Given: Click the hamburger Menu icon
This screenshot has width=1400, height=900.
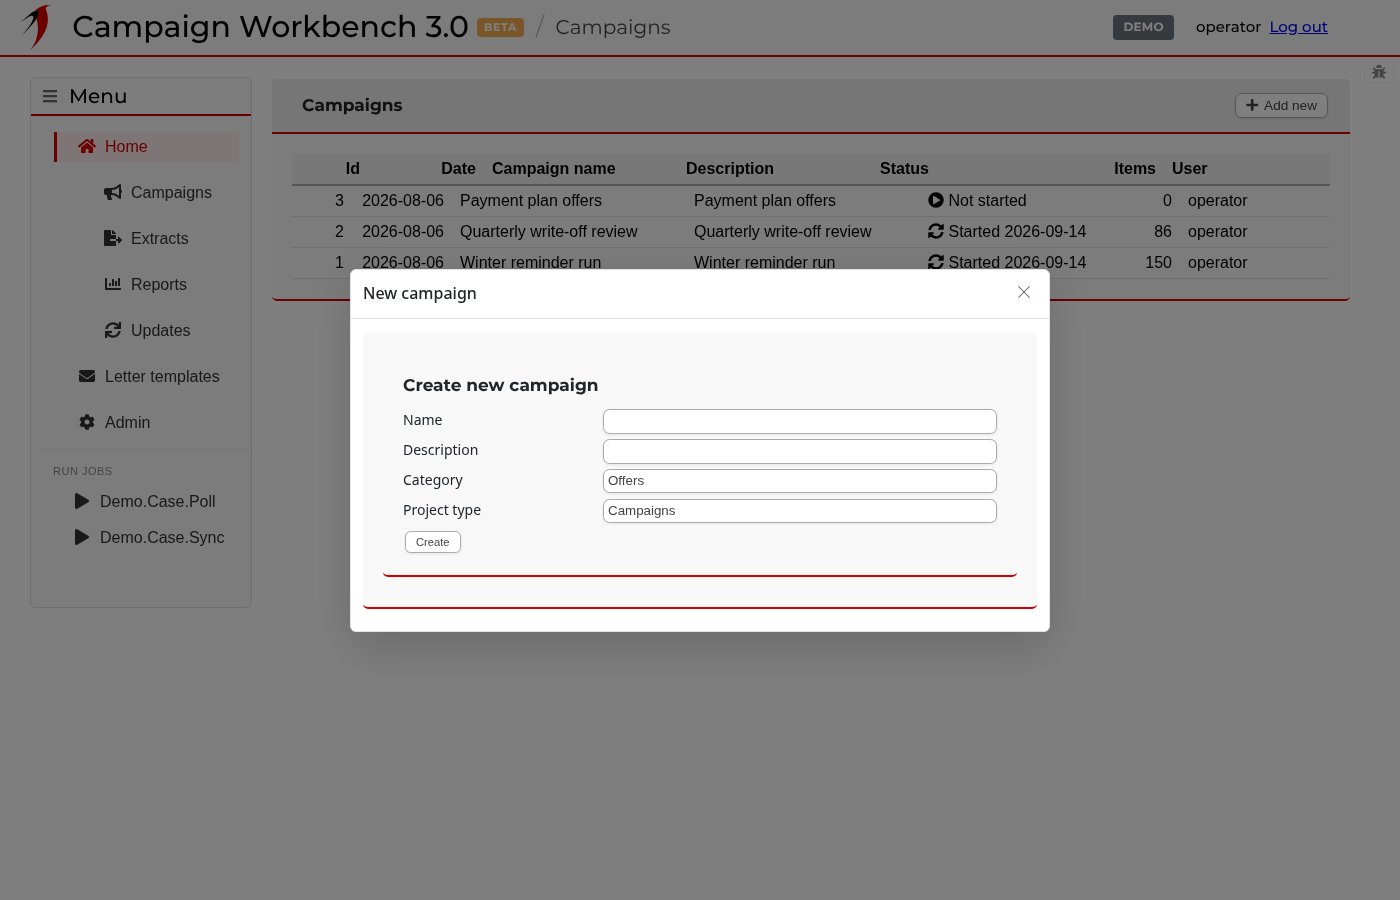Looking at the screenshot, I should [50, 96].
